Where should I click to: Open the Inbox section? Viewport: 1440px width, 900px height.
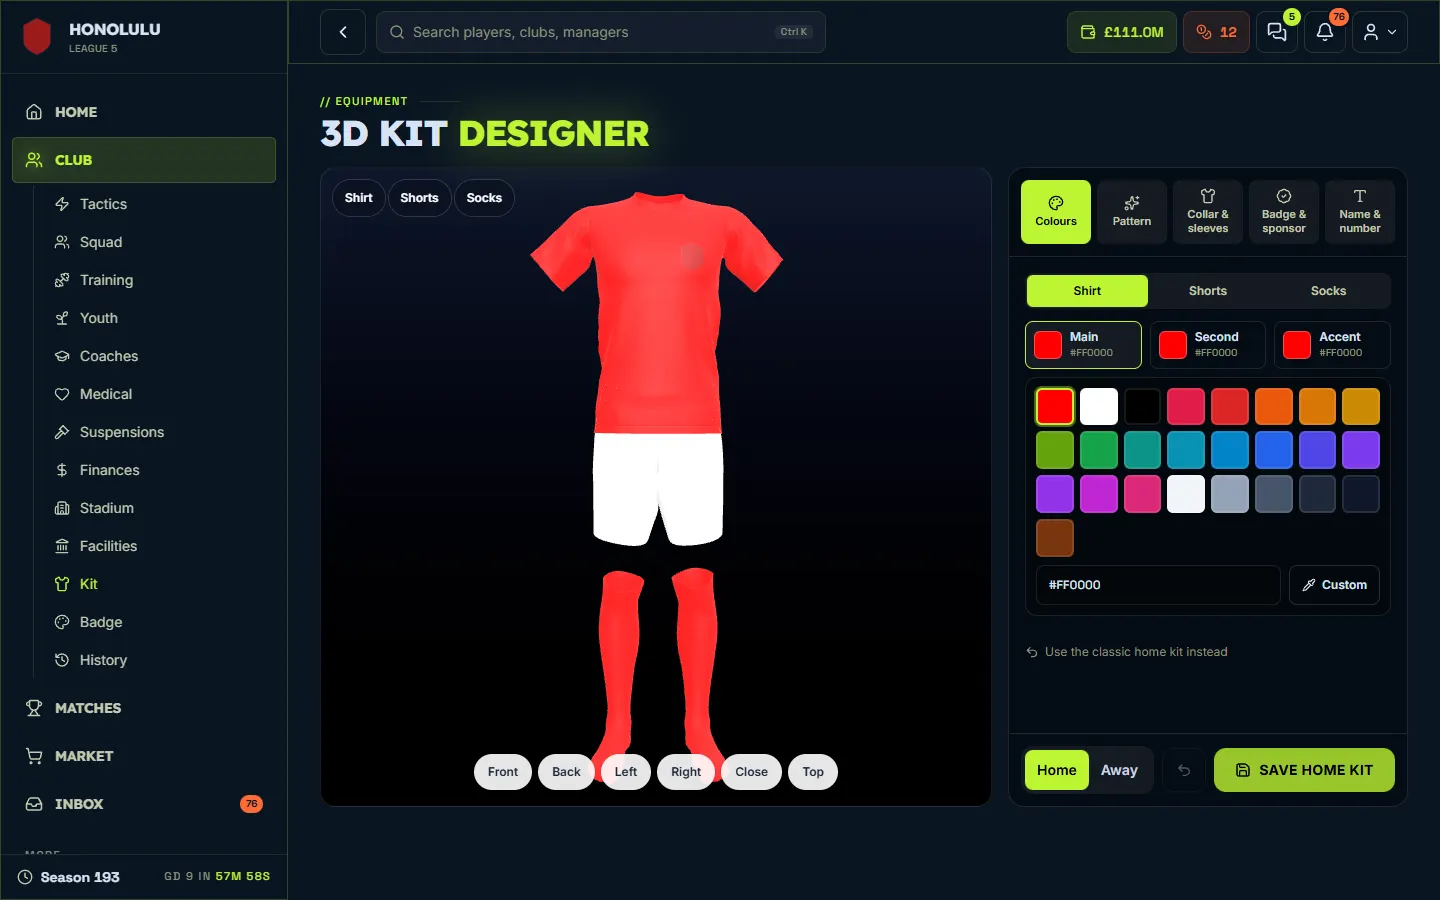(144, 804)
